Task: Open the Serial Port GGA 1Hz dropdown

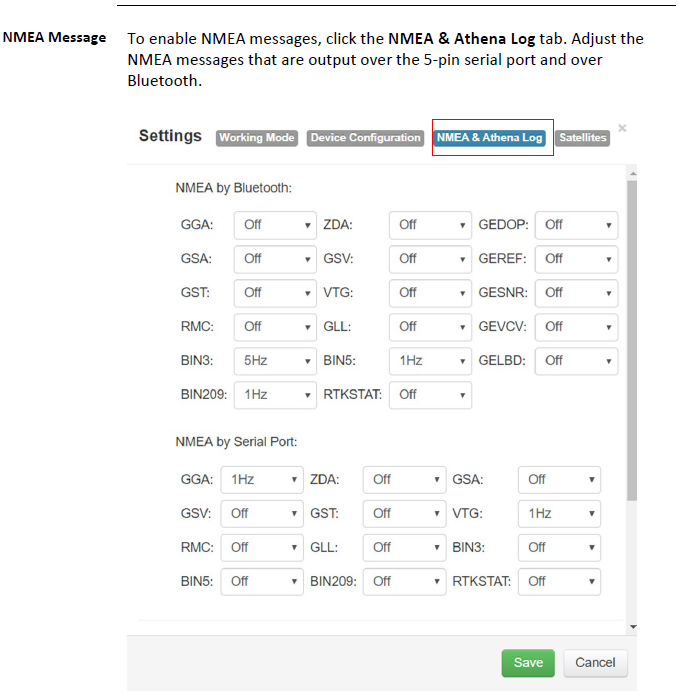Action: [x=262, y=480]
